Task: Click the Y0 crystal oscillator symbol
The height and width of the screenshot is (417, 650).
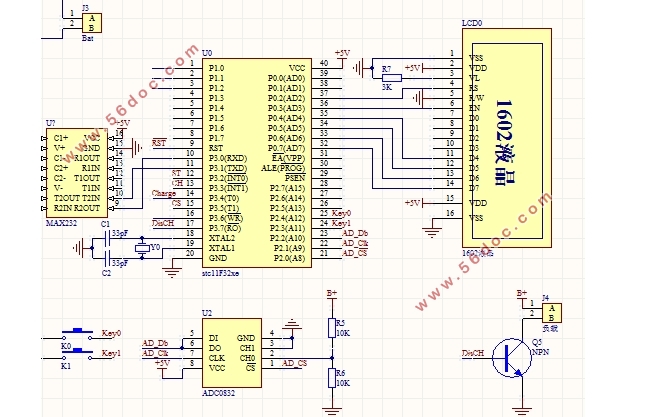Action: pyautogui.click(x=142, y=248)
